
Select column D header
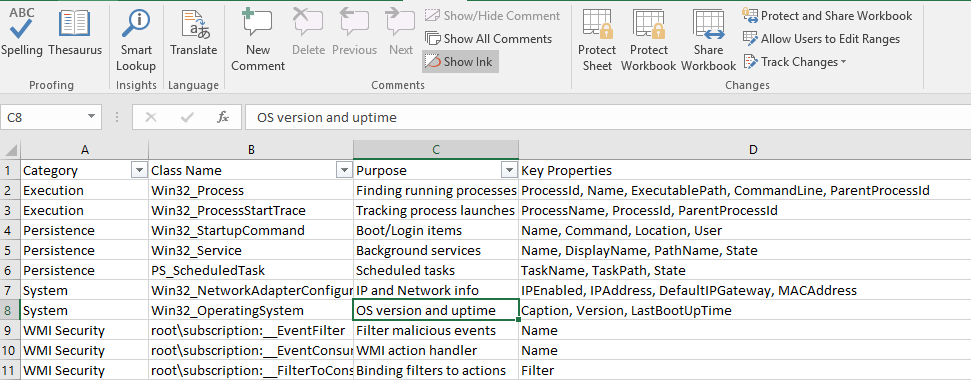pyautogui.click(x=745, y=150)
